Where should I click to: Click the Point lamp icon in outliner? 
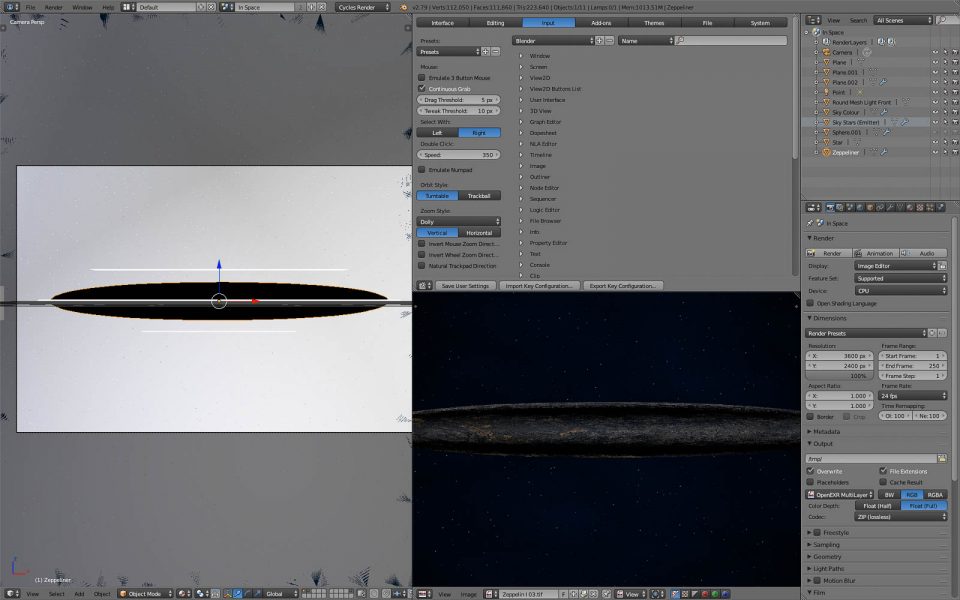(x=827, y=92)
